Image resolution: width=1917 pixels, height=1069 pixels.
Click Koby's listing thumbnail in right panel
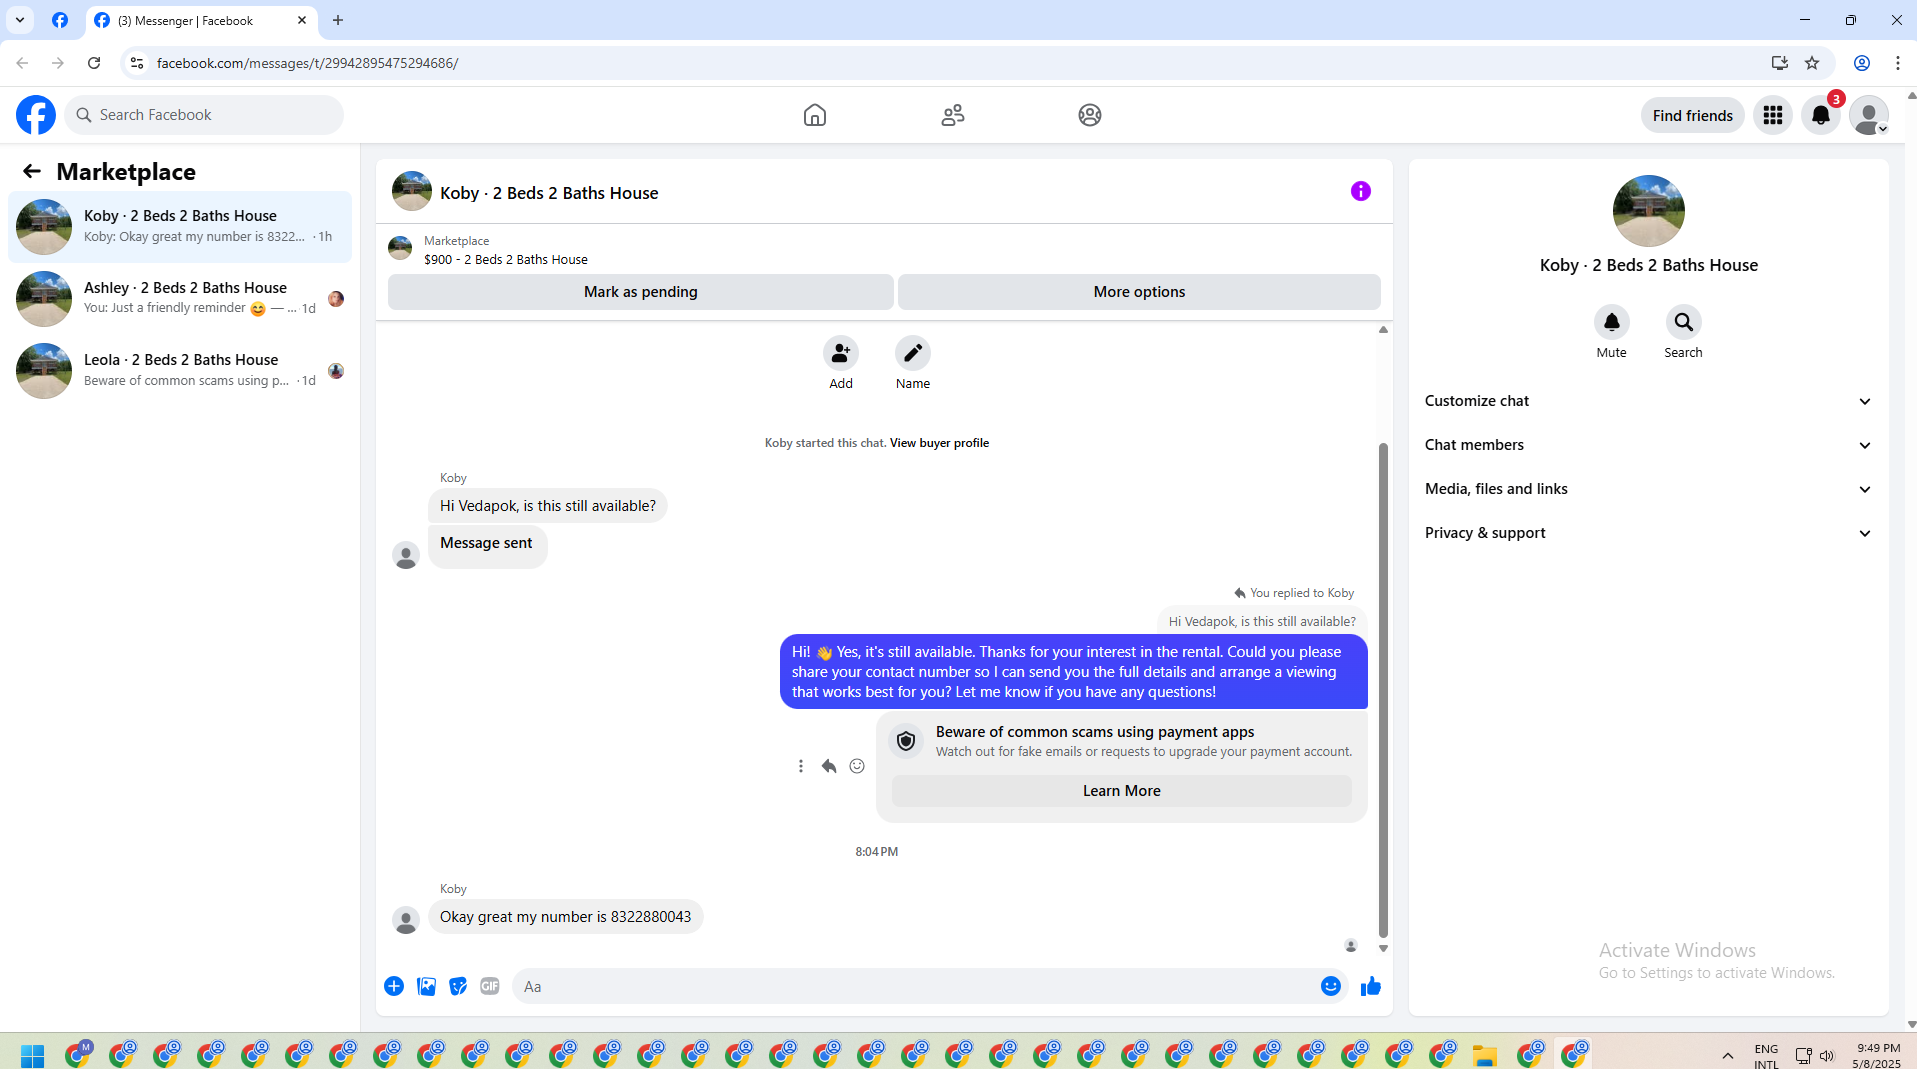click(1648, 211)
